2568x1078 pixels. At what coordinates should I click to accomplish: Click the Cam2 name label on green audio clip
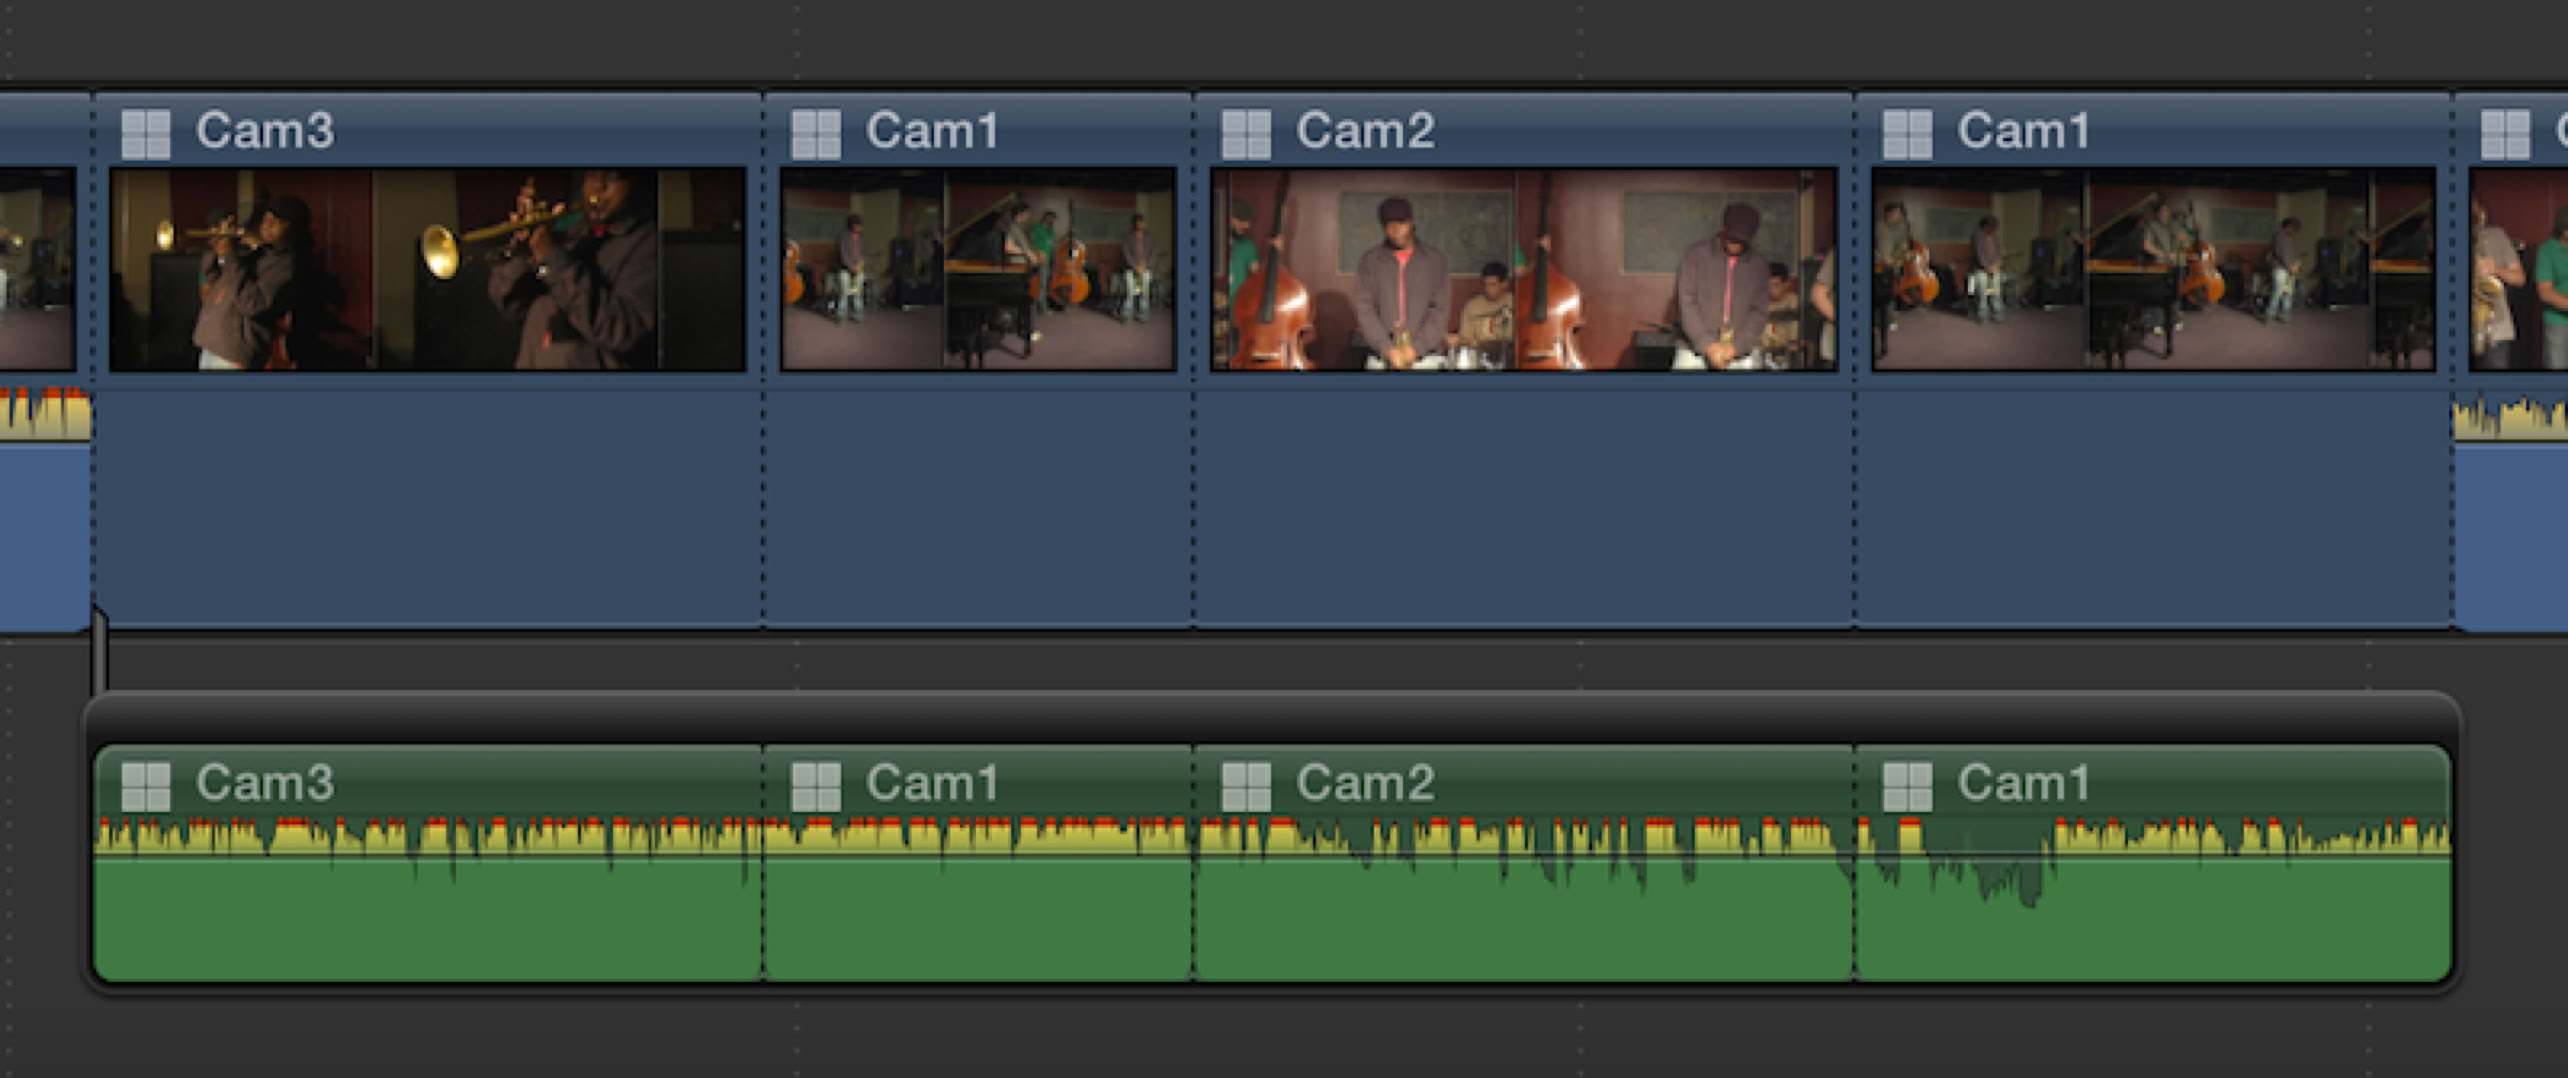(x=1365, y=783)
